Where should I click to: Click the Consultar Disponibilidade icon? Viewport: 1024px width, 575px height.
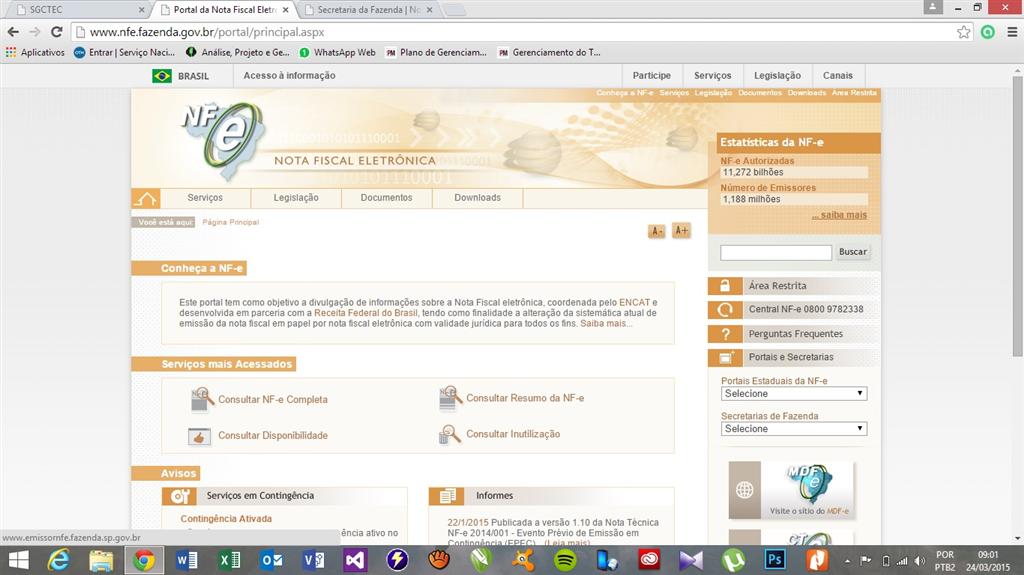(201, 436)
